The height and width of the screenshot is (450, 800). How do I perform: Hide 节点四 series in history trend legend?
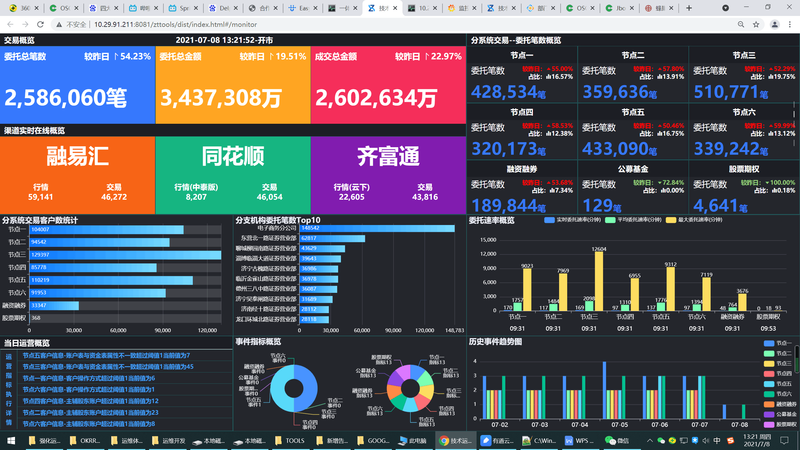click(x=778, y=373)
